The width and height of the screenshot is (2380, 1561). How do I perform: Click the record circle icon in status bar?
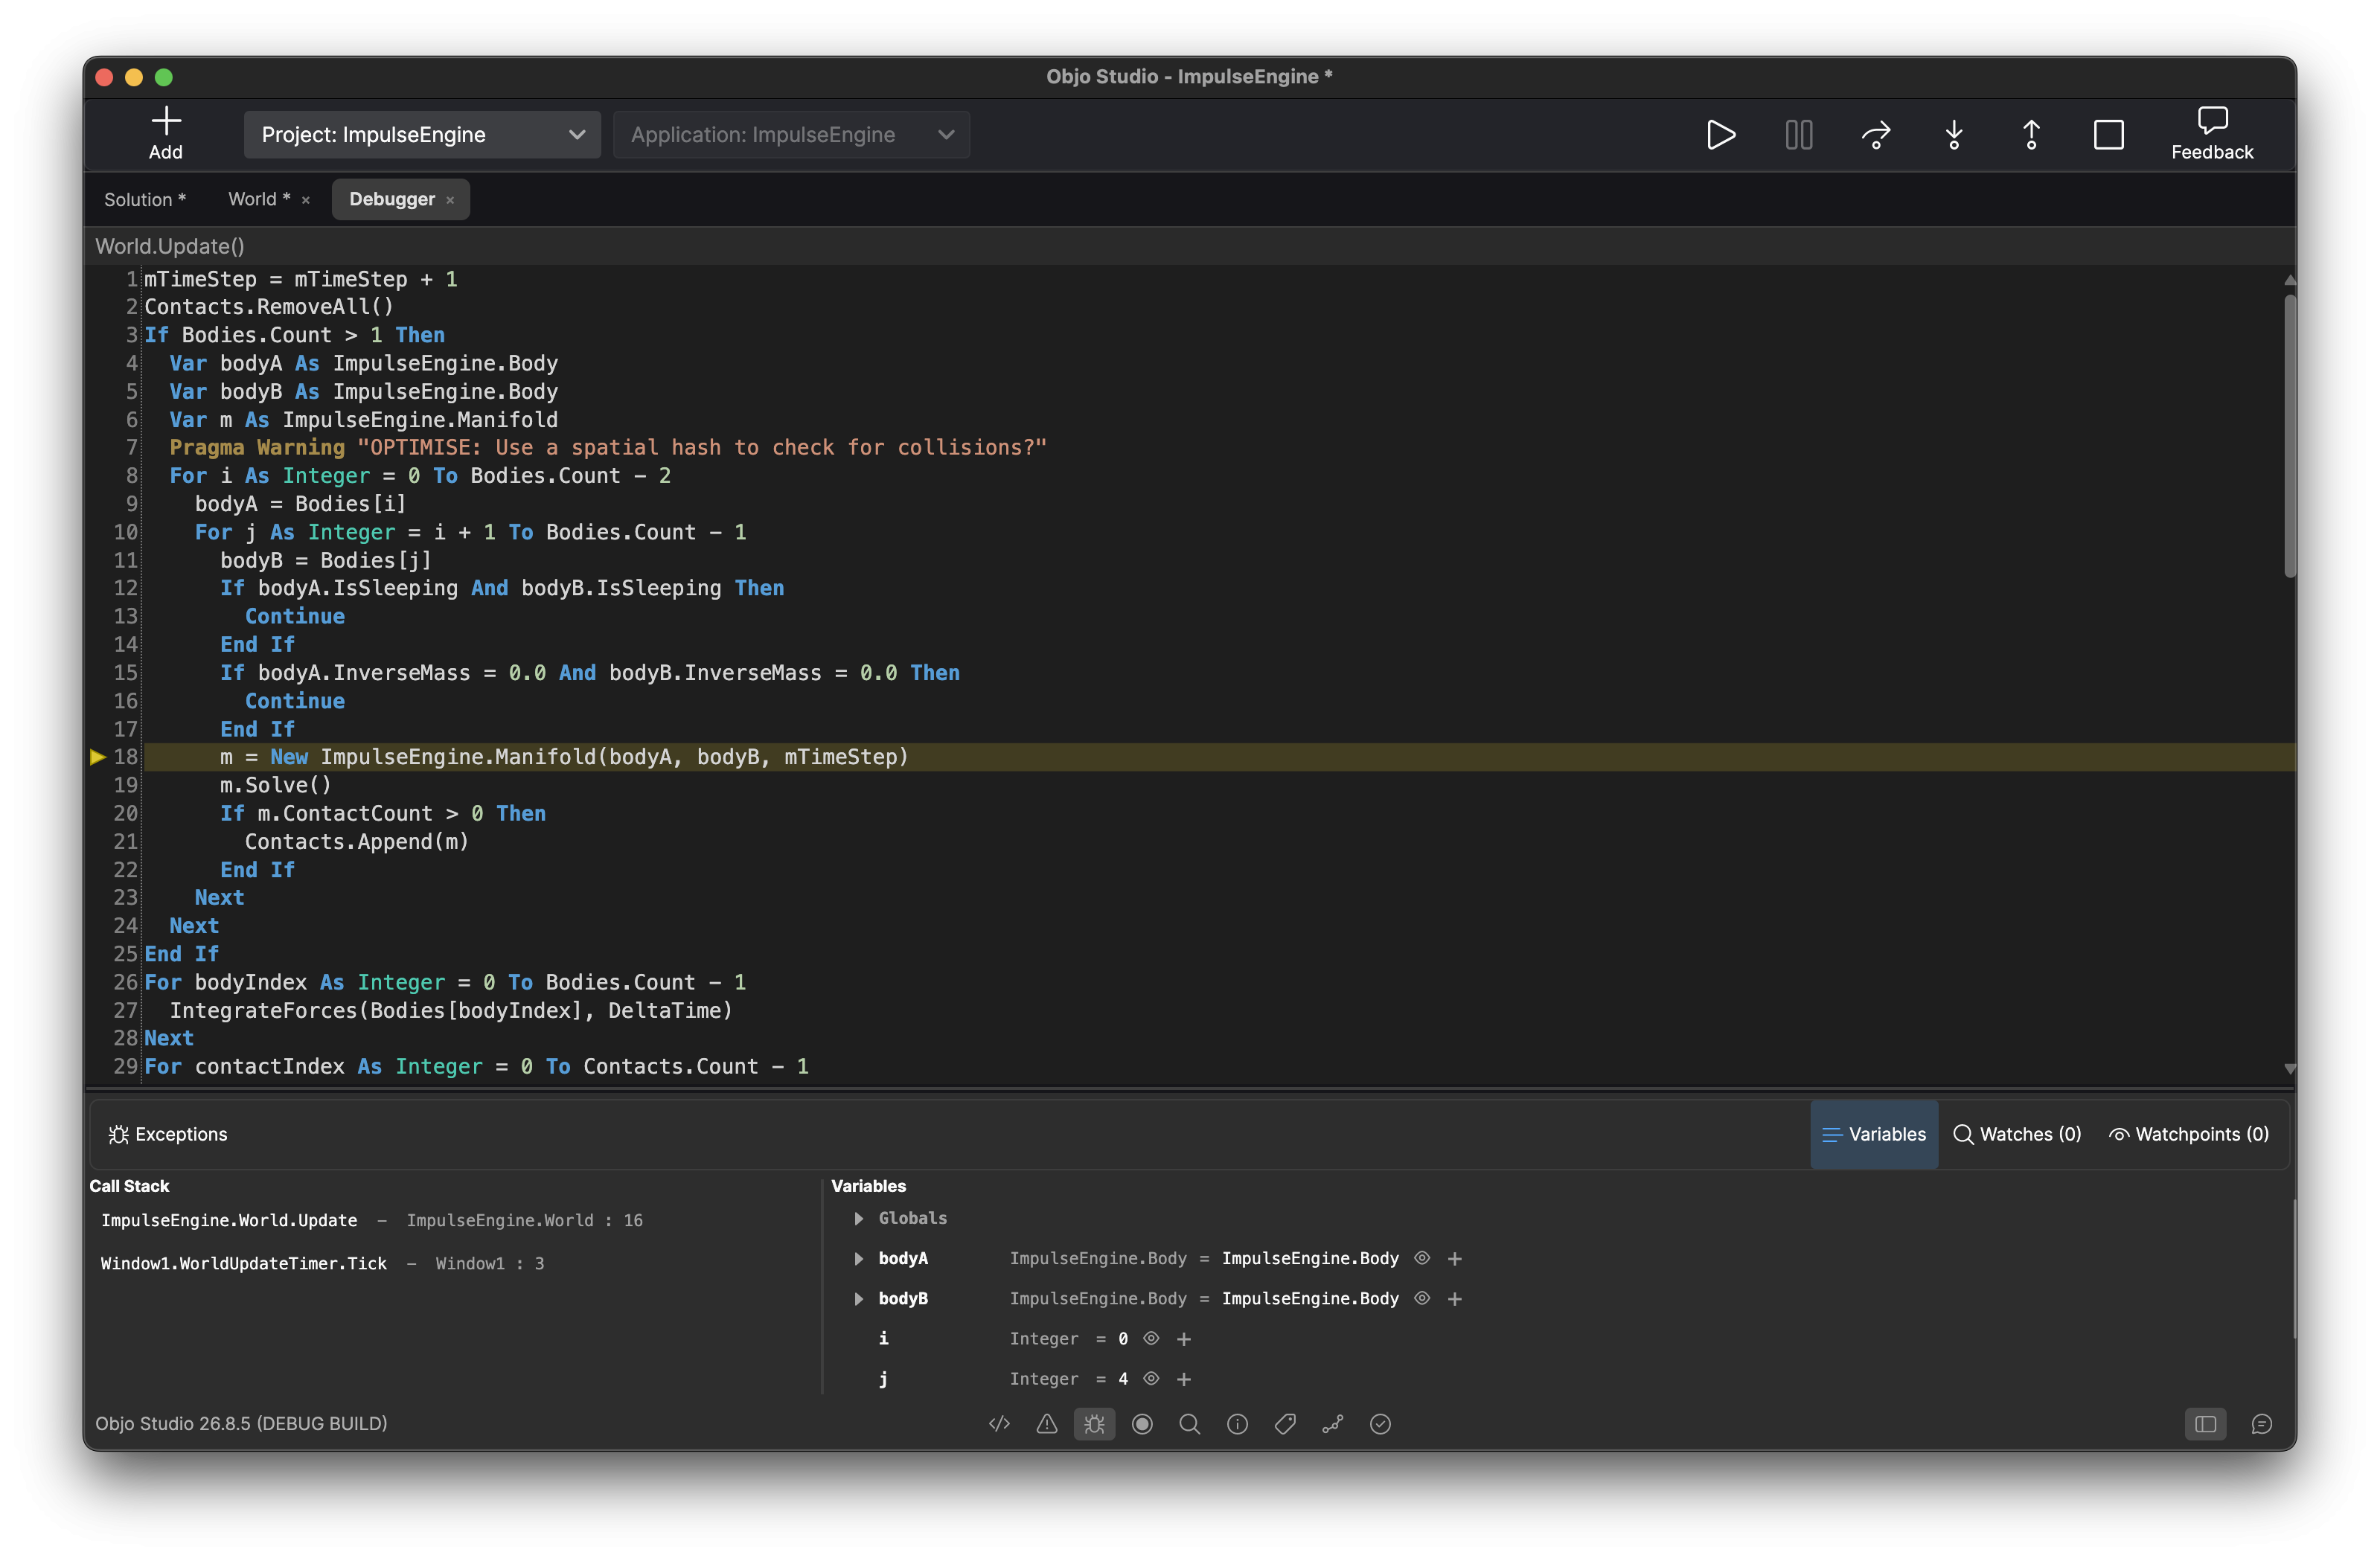1142,1423
